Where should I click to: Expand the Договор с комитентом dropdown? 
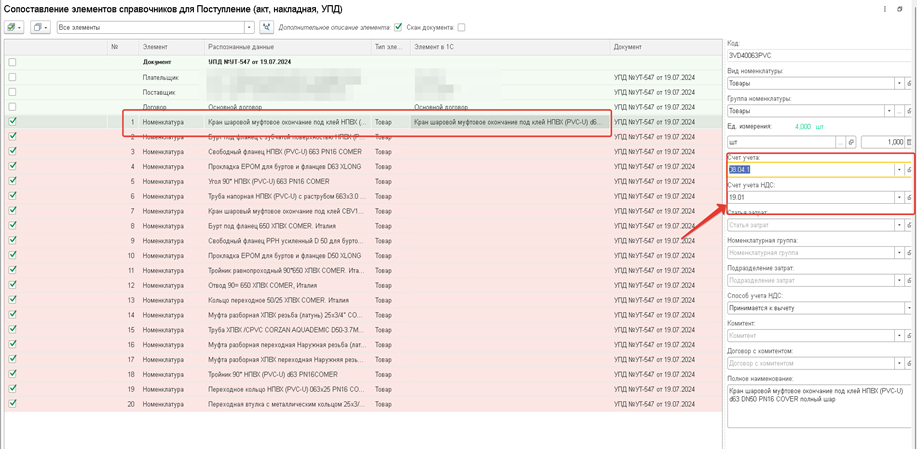[x=899, y=363]
